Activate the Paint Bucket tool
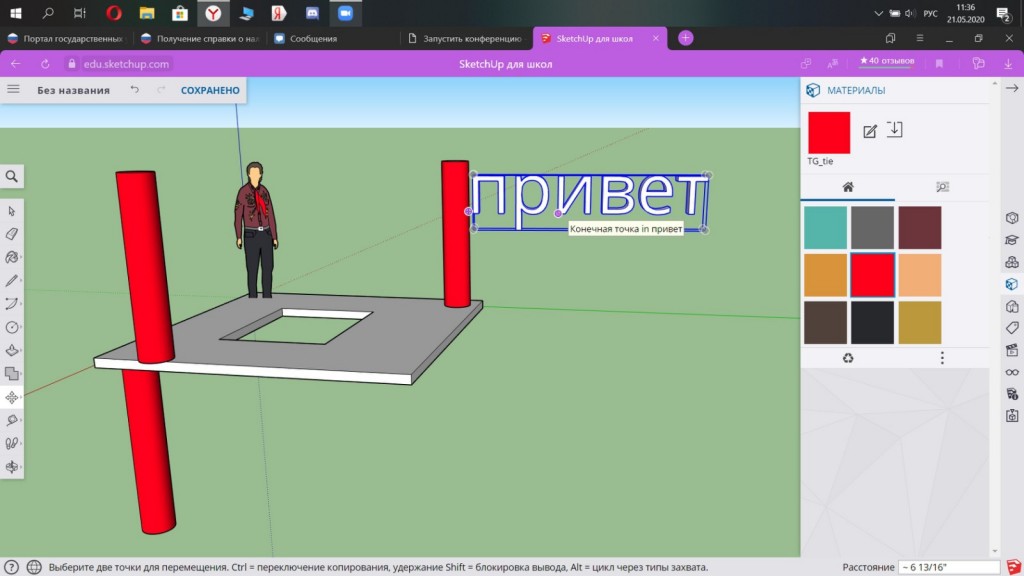The width and height of the screenshot is (1024, 576). tap(12, 257)
